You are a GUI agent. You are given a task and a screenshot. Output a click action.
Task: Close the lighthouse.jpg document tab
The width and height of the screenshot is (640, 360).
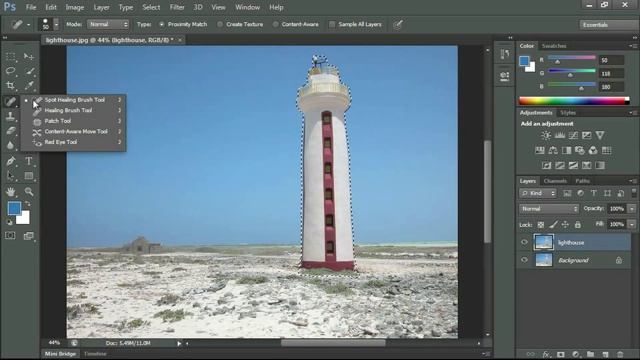point(180,40)
